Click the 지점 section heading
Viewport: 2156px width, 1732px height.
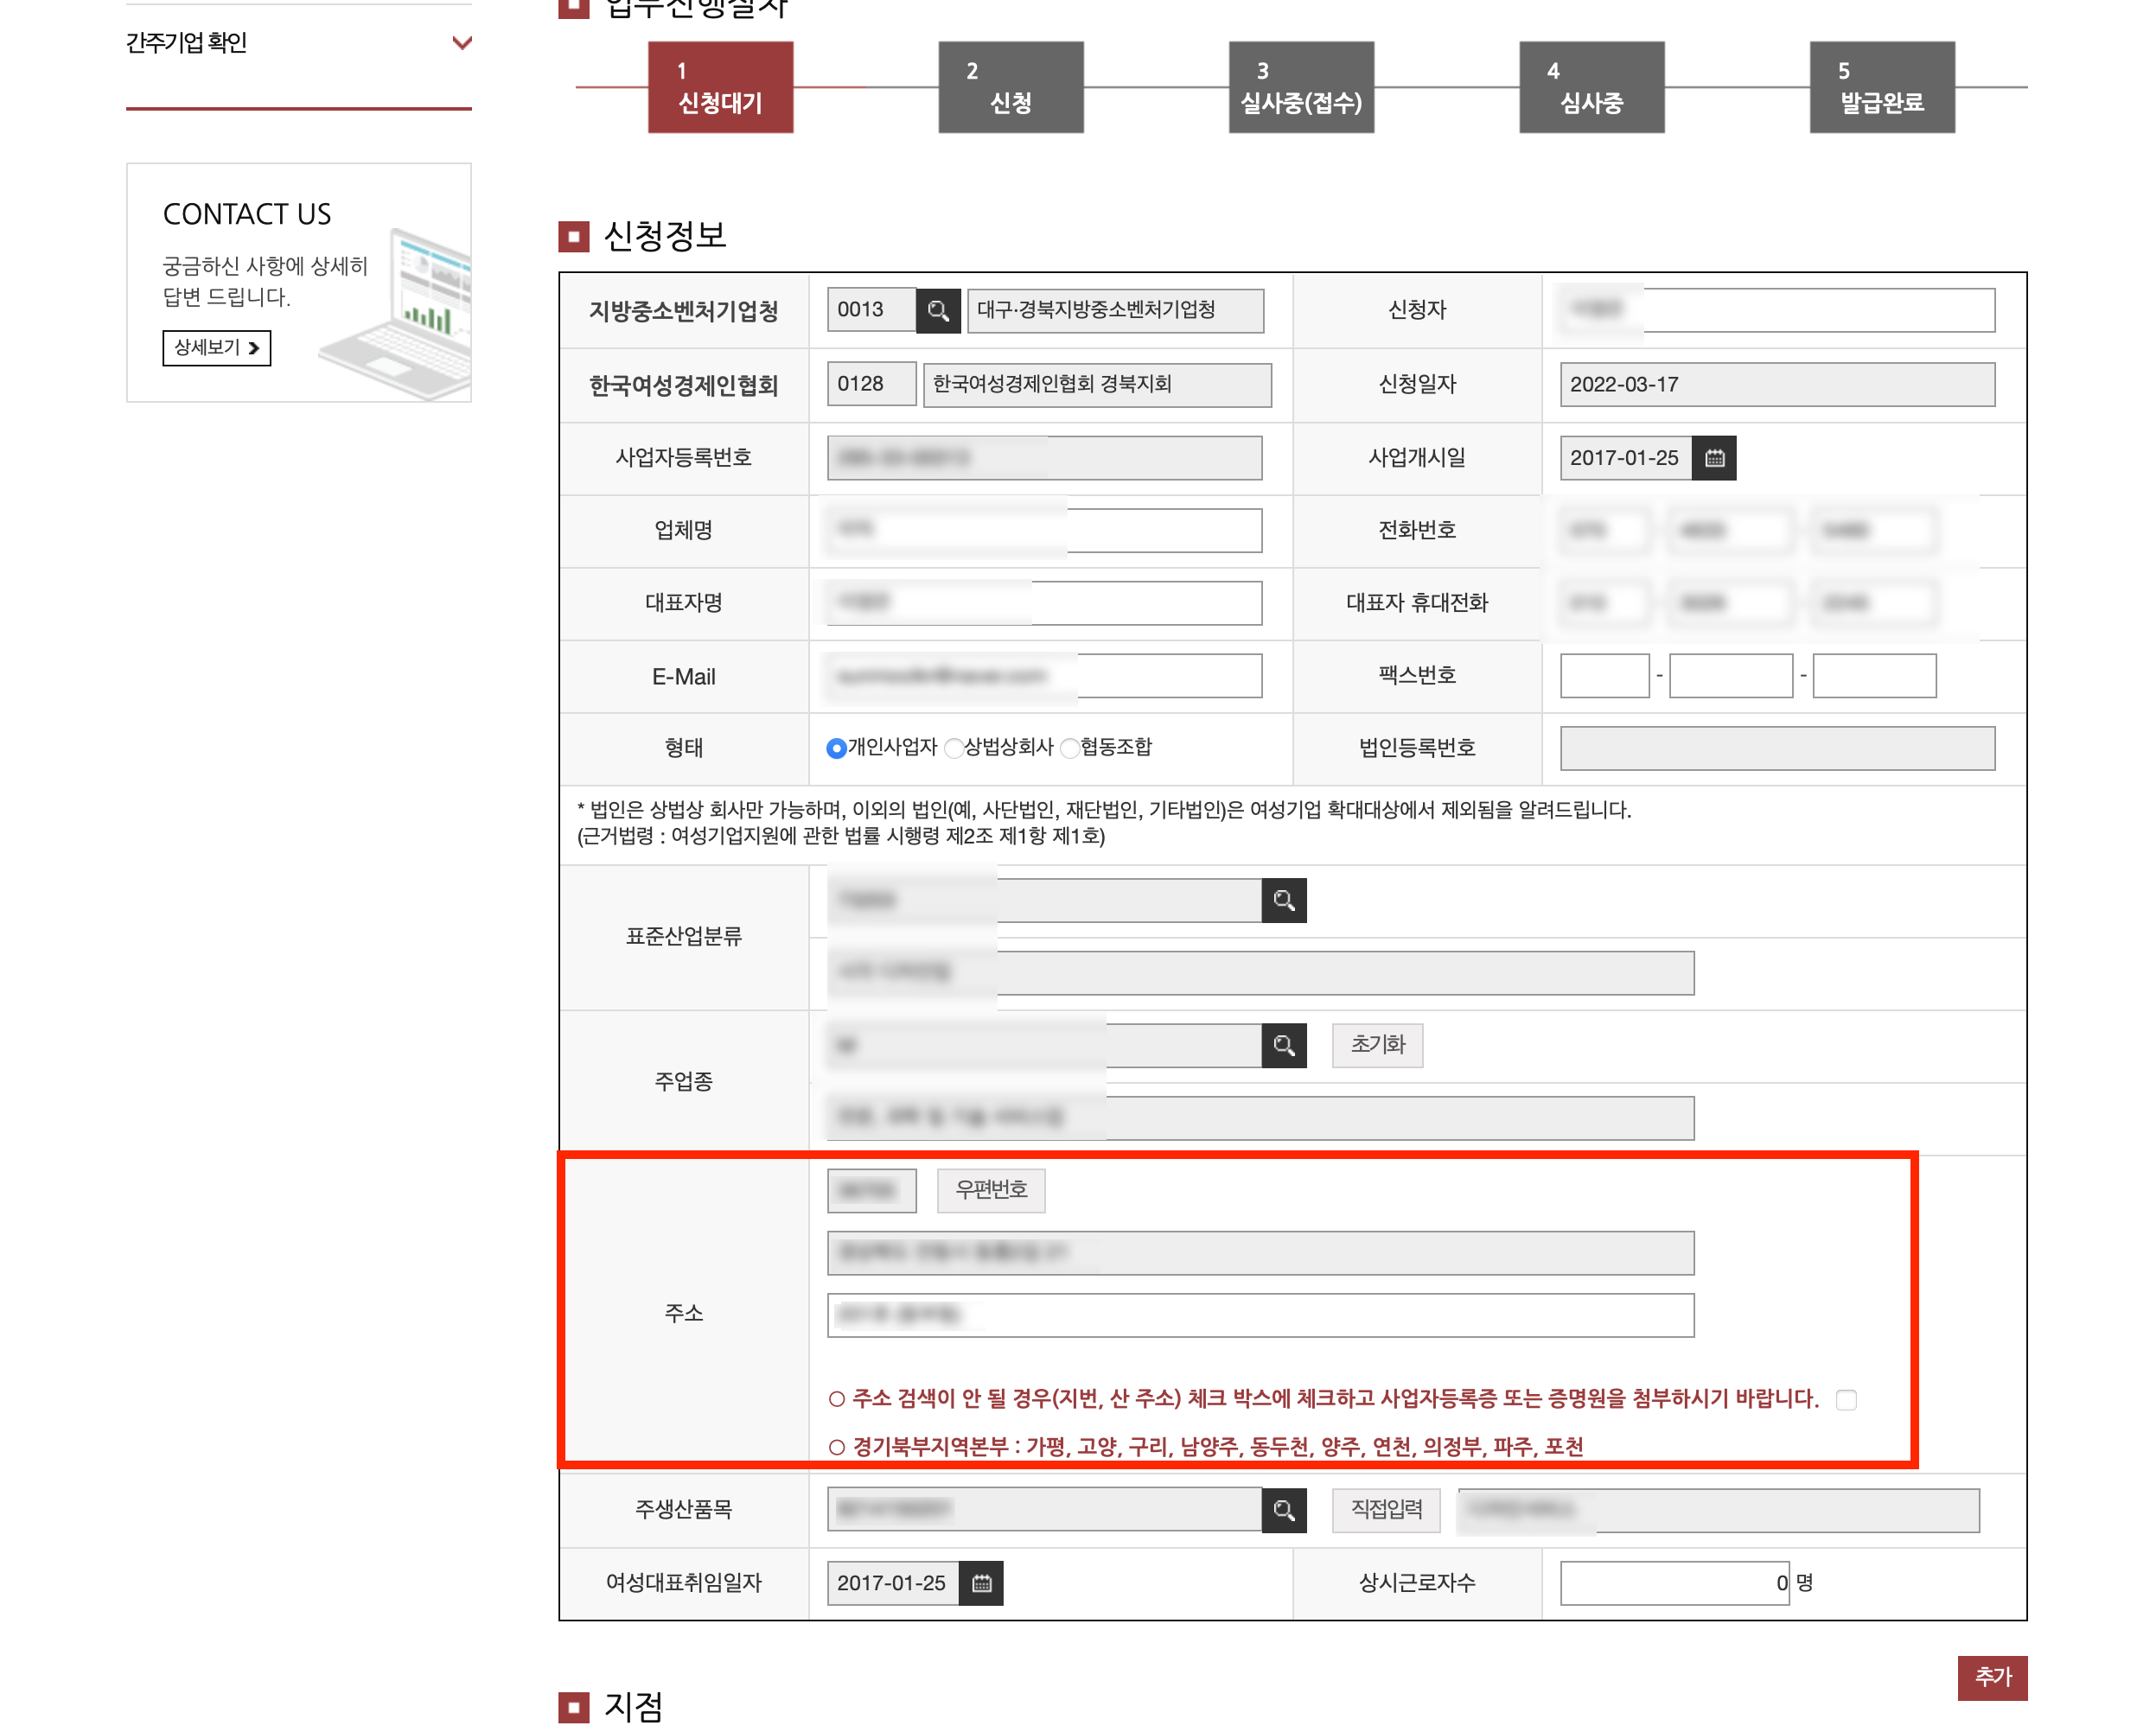point(633,1706)
